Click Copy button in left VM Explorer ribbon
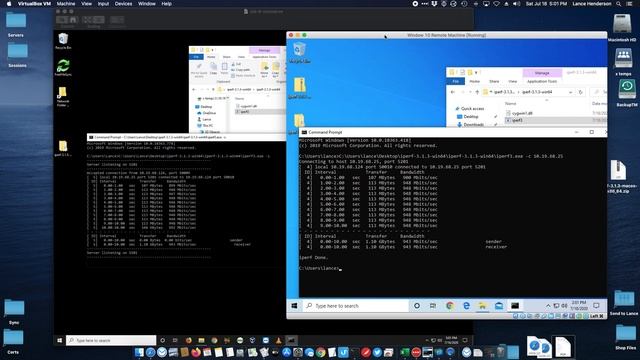The image size is (640, 360). point(213,69)
